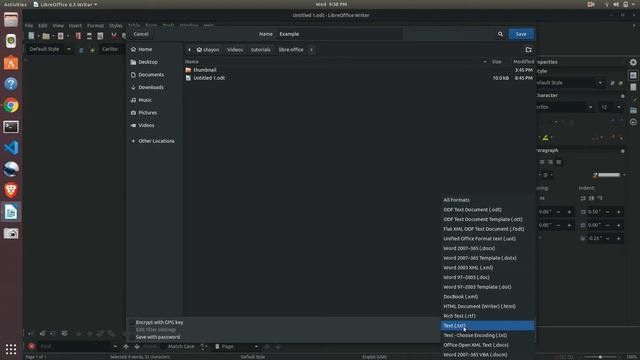Sort files by the Name column header
Image resolution: width=640 pixels, height=360 pixels.
[x=192, y=62]
